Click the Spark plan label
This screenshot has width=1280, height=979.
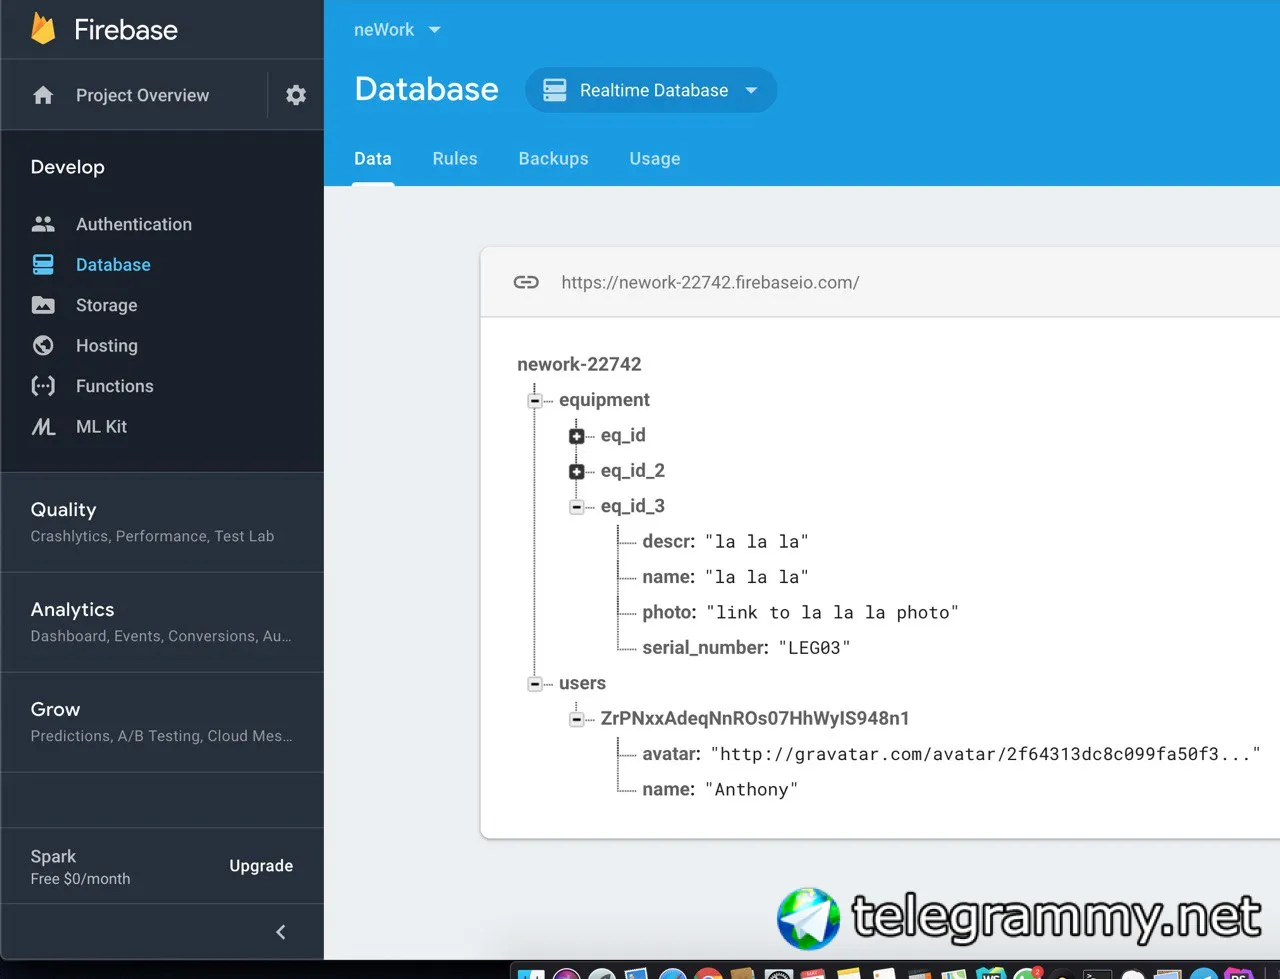click(x=53, y=856)
